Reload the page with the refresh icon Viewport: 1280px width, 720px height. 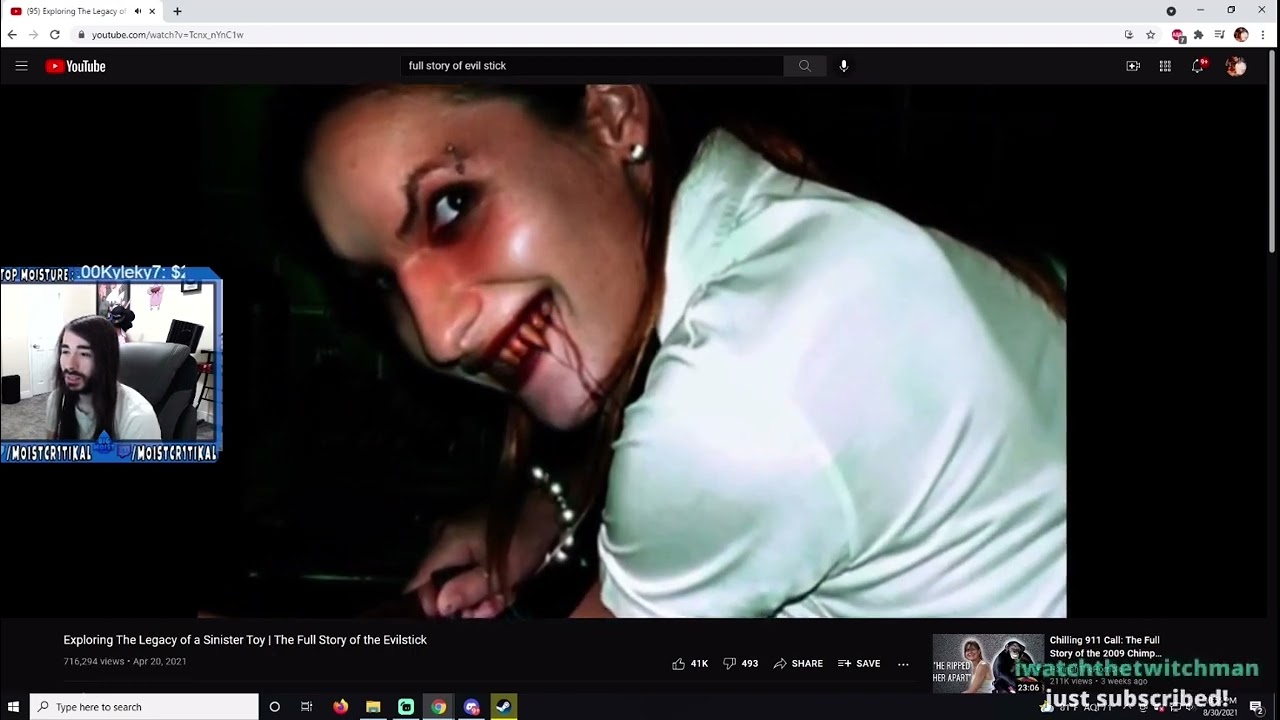click(x=55, y=35)
